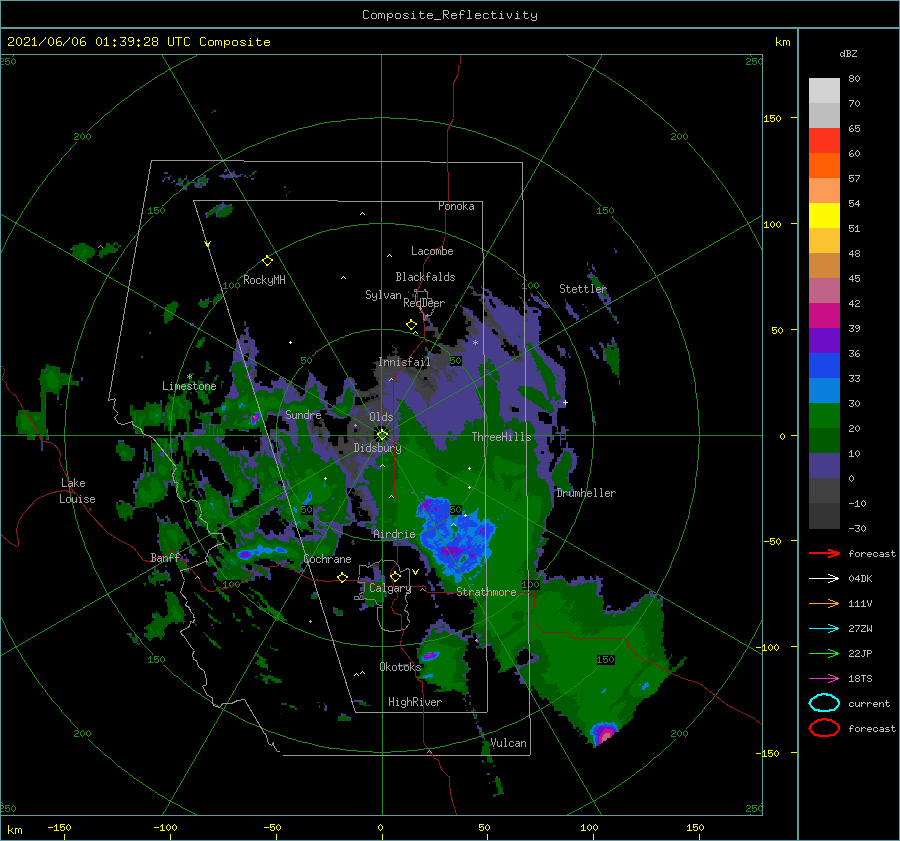
Task: Click the Vulcan city label
Action: (x=509, y=743)
